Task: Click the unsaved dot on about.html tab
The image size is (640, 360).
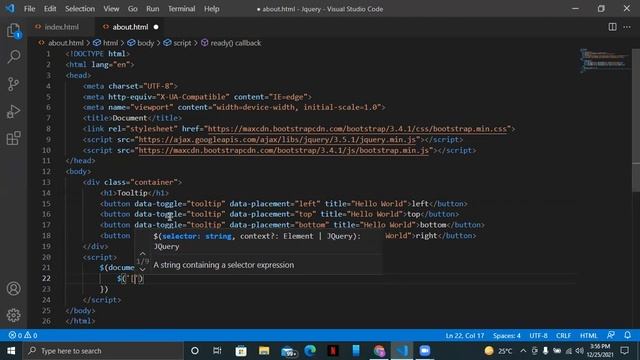Action: pos(156,27)
